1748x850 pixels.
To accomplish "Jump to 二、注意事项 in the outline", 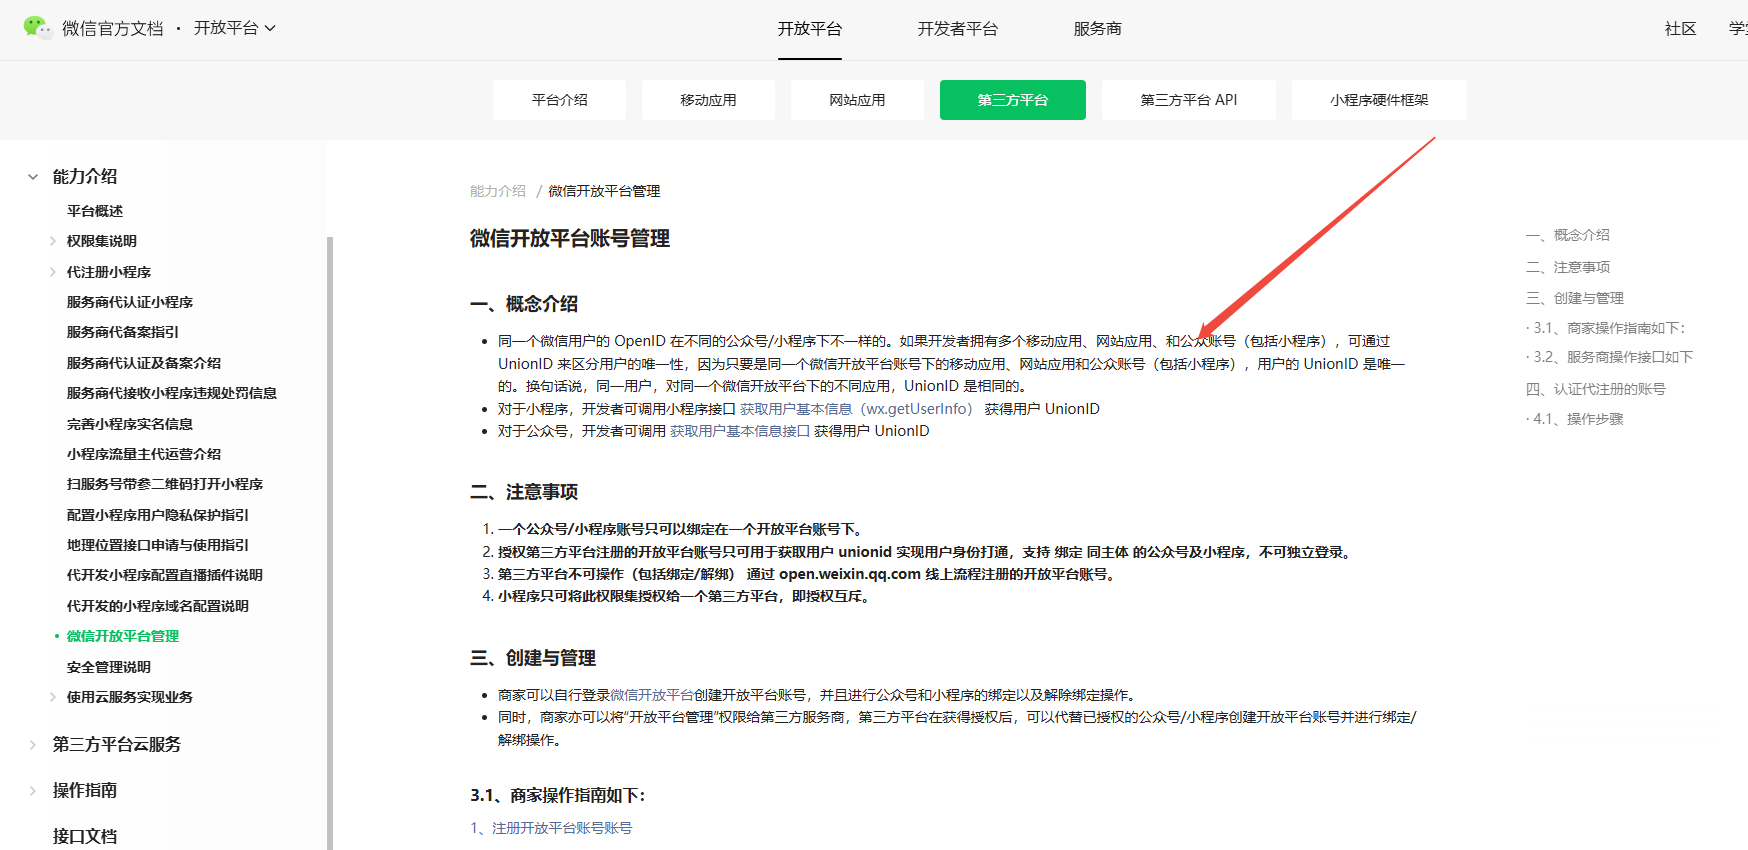I will coord(1568,267).
